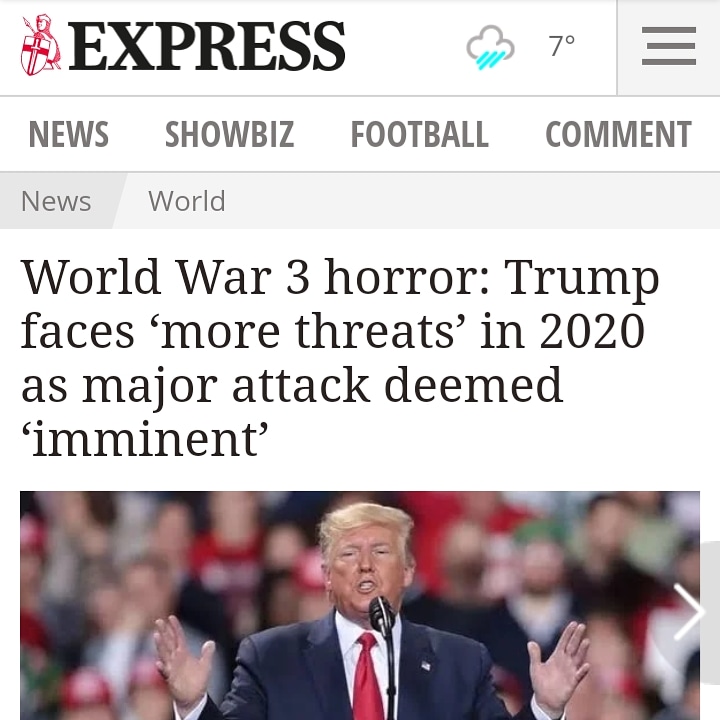Click the red tie in the photo

(x=367, y=676)
